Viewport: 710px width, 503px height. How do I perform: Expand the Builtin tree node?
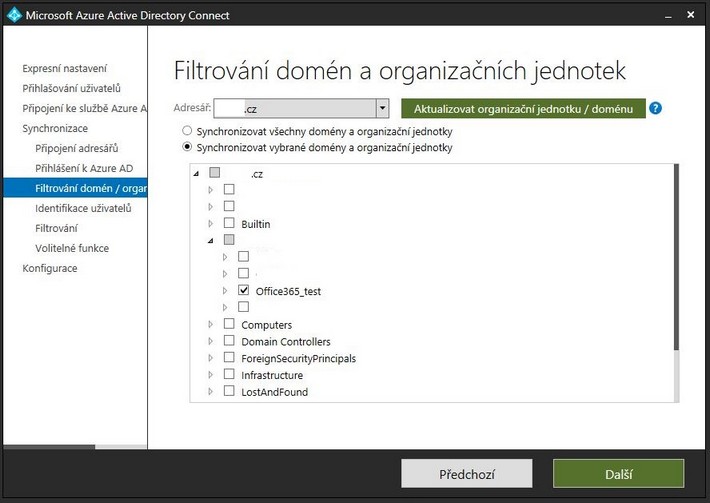[211, 224]
